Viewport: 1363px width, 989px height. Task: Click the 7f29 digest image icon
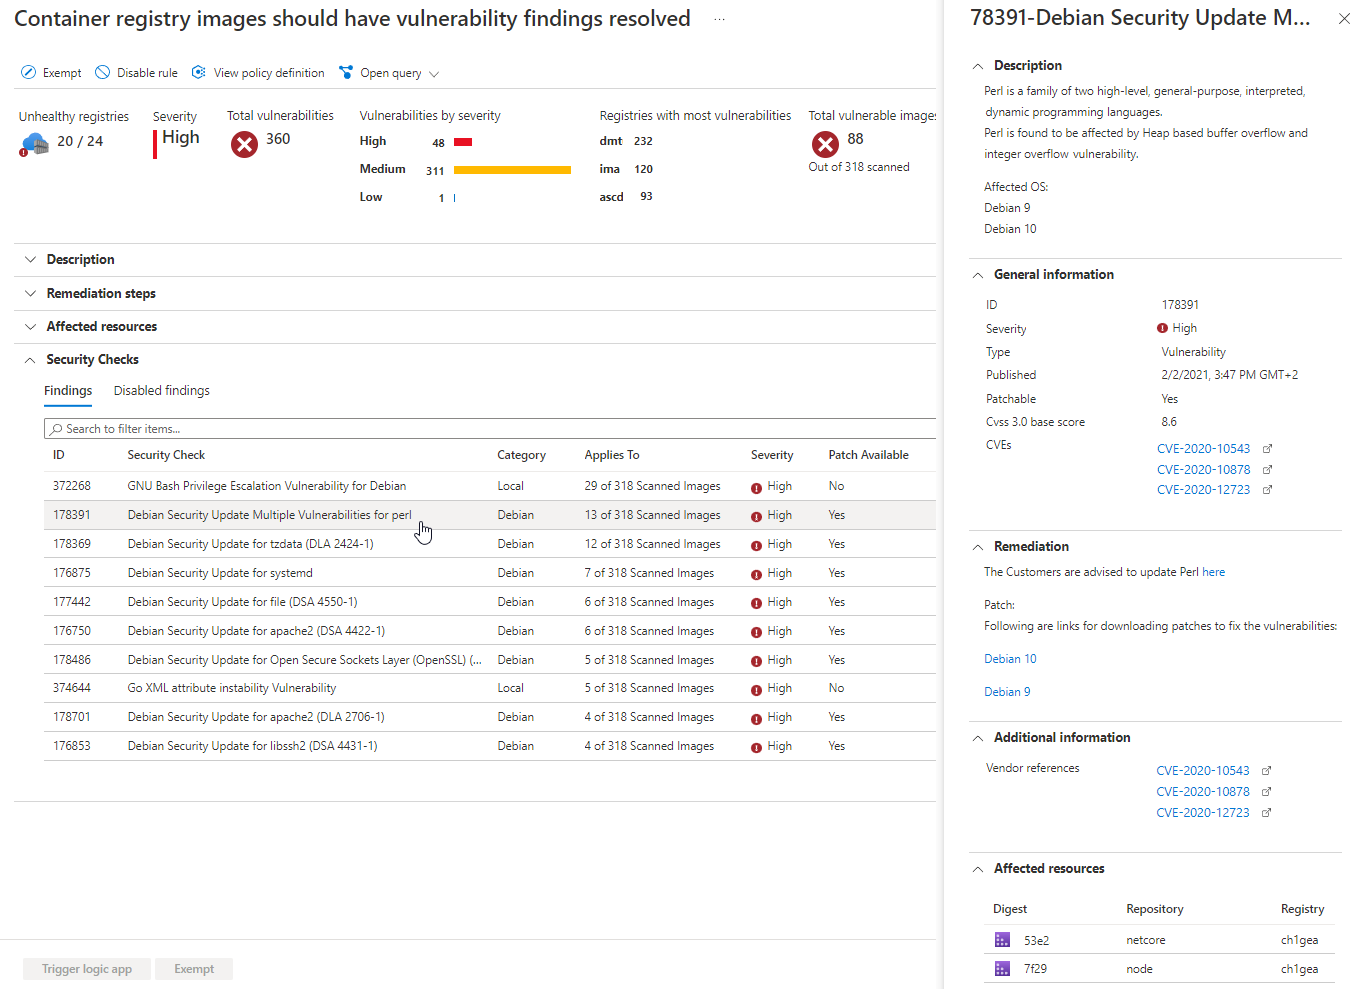click(1002, 969)
